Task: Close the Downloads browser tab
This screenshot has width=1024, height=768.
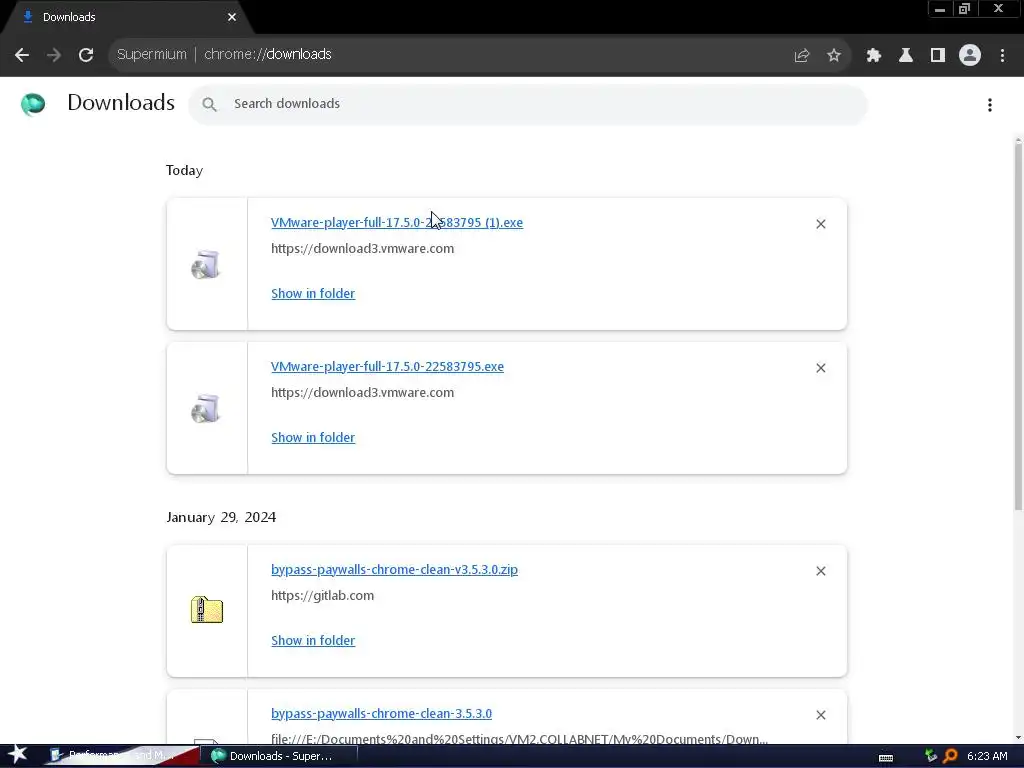Action: 232,17
